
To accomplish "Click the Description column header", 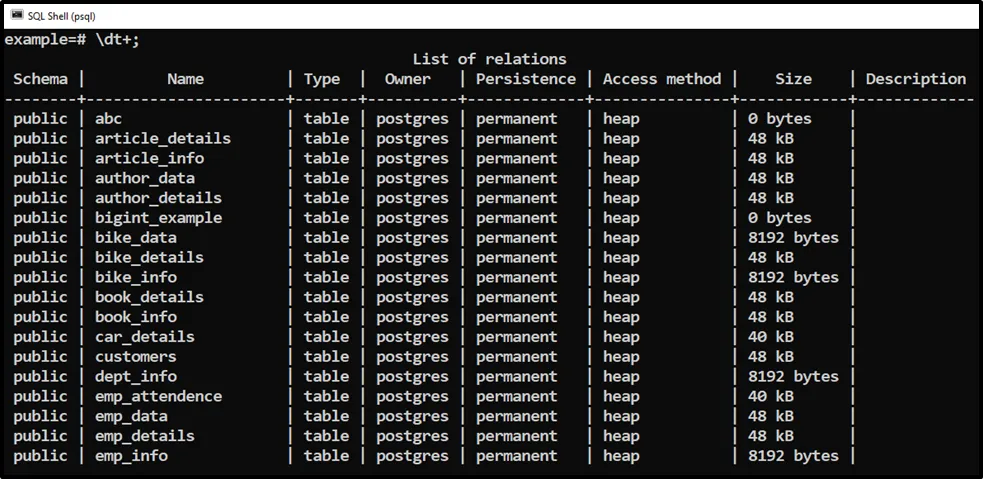I will click(915, 79).
